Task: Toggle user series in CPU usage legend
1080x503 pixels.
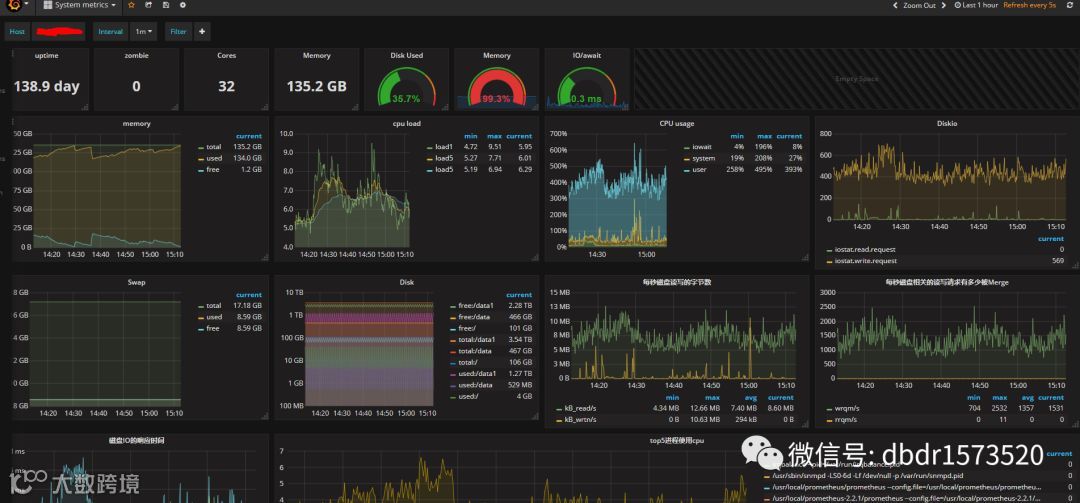Action: pos(699,170)
